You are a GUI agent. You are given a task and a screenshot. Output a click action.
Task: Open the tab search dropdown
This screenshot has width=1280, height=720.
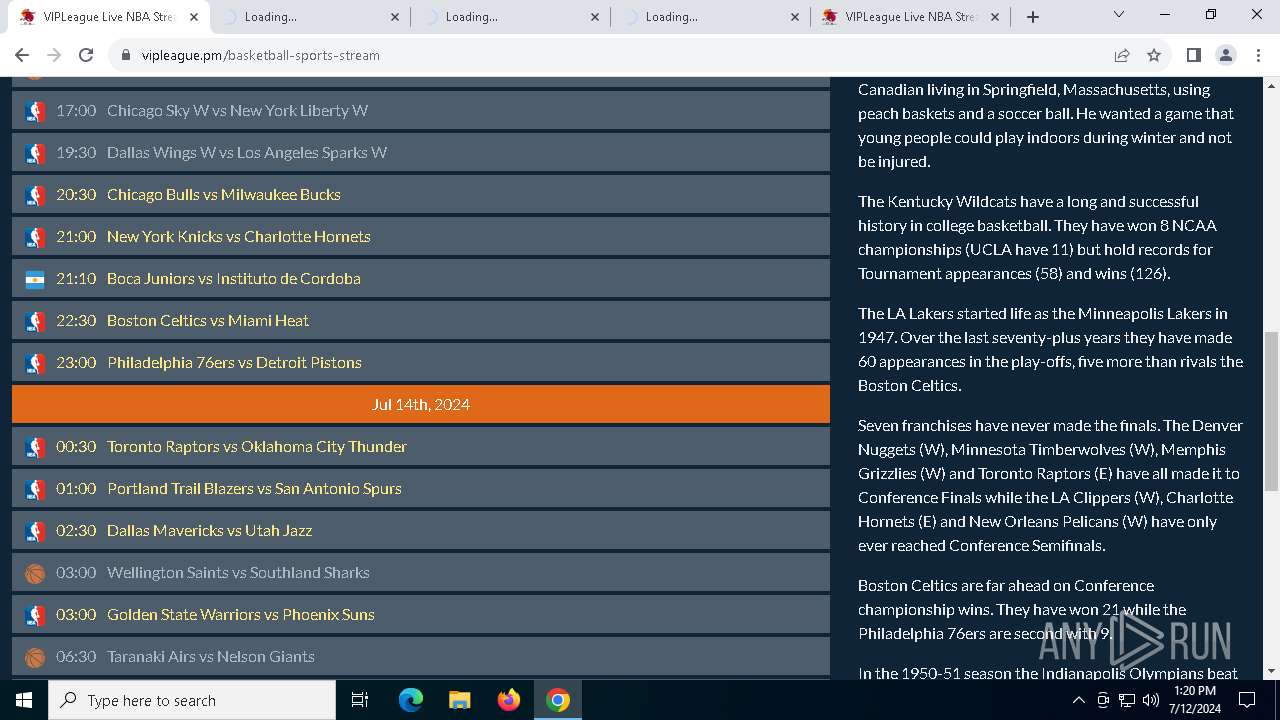click(x=1119, y=15)
